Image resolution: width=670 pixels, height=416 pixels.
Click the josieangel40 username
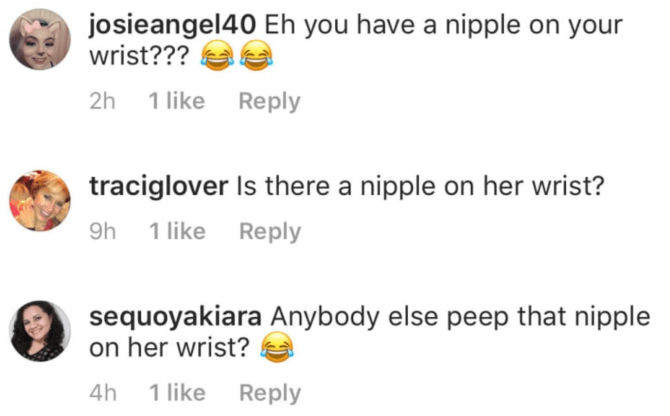pyautogui.click(x=173, y=25)
